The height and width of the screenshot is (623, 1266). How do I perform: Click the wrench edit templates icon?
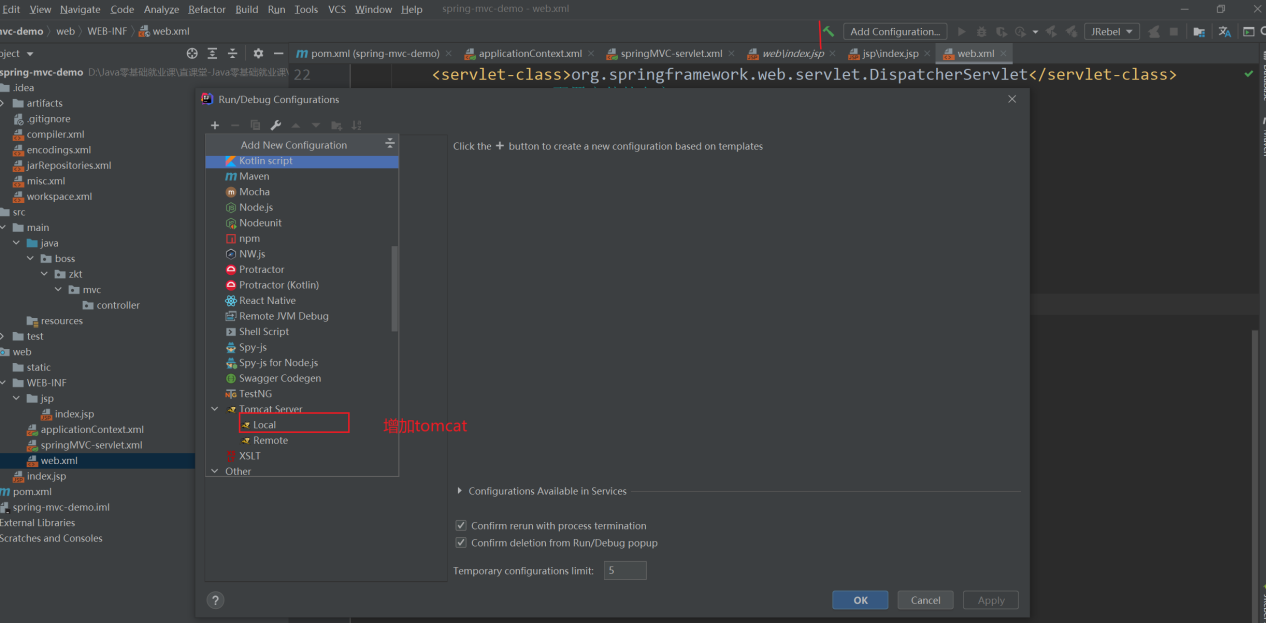point(275,125)
